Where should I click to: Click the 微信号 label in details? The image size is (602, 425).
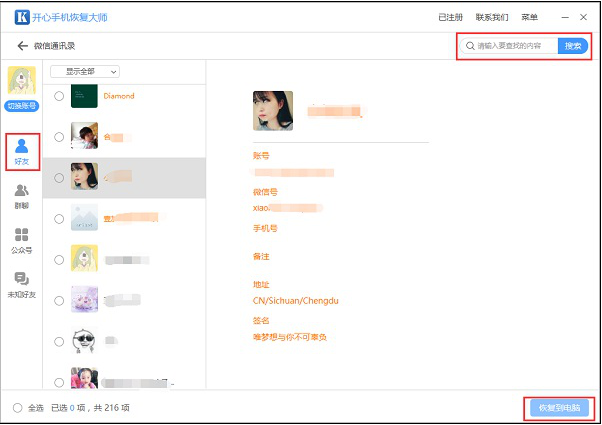(265, 192)
